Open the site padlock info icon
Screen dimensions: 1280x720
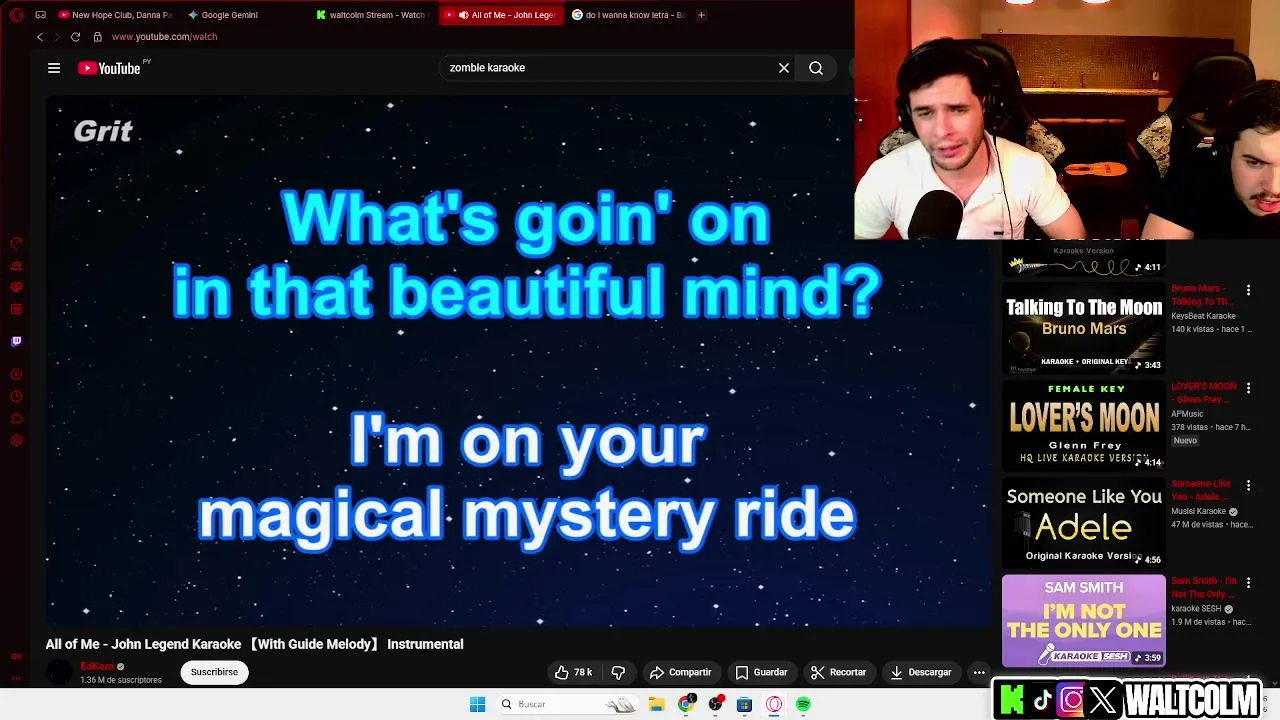[x=97, y=37]
